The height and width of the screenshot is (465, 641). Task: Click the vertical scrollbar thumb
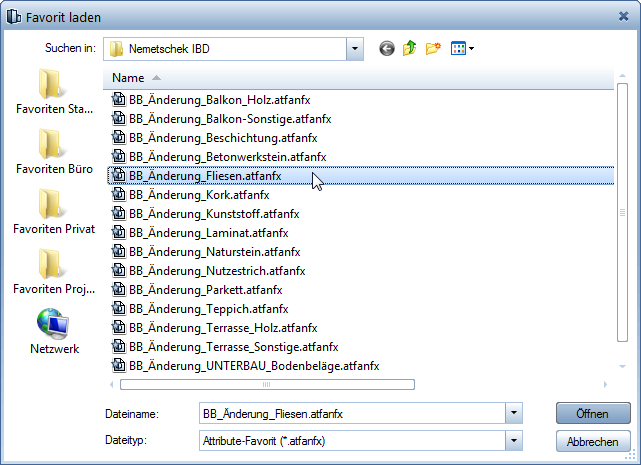pos(622,212)
